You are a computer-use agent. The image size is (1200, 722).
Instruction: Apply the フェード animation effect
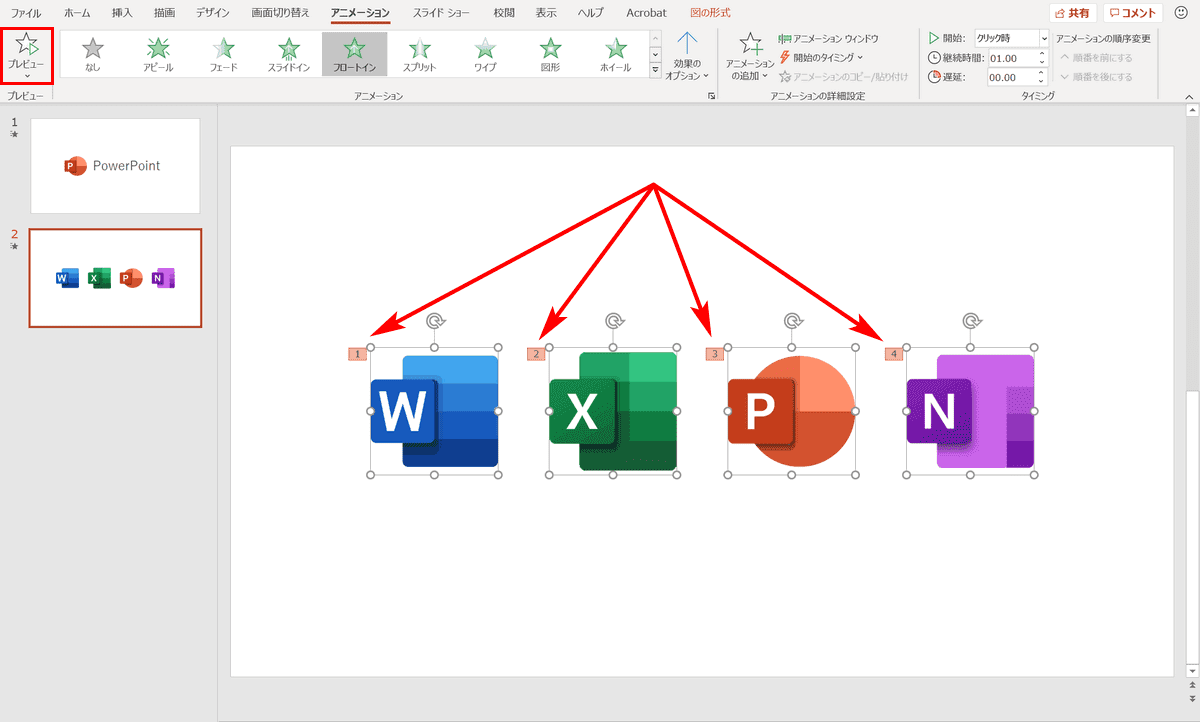pyautogui.click(x=223, y=55)
